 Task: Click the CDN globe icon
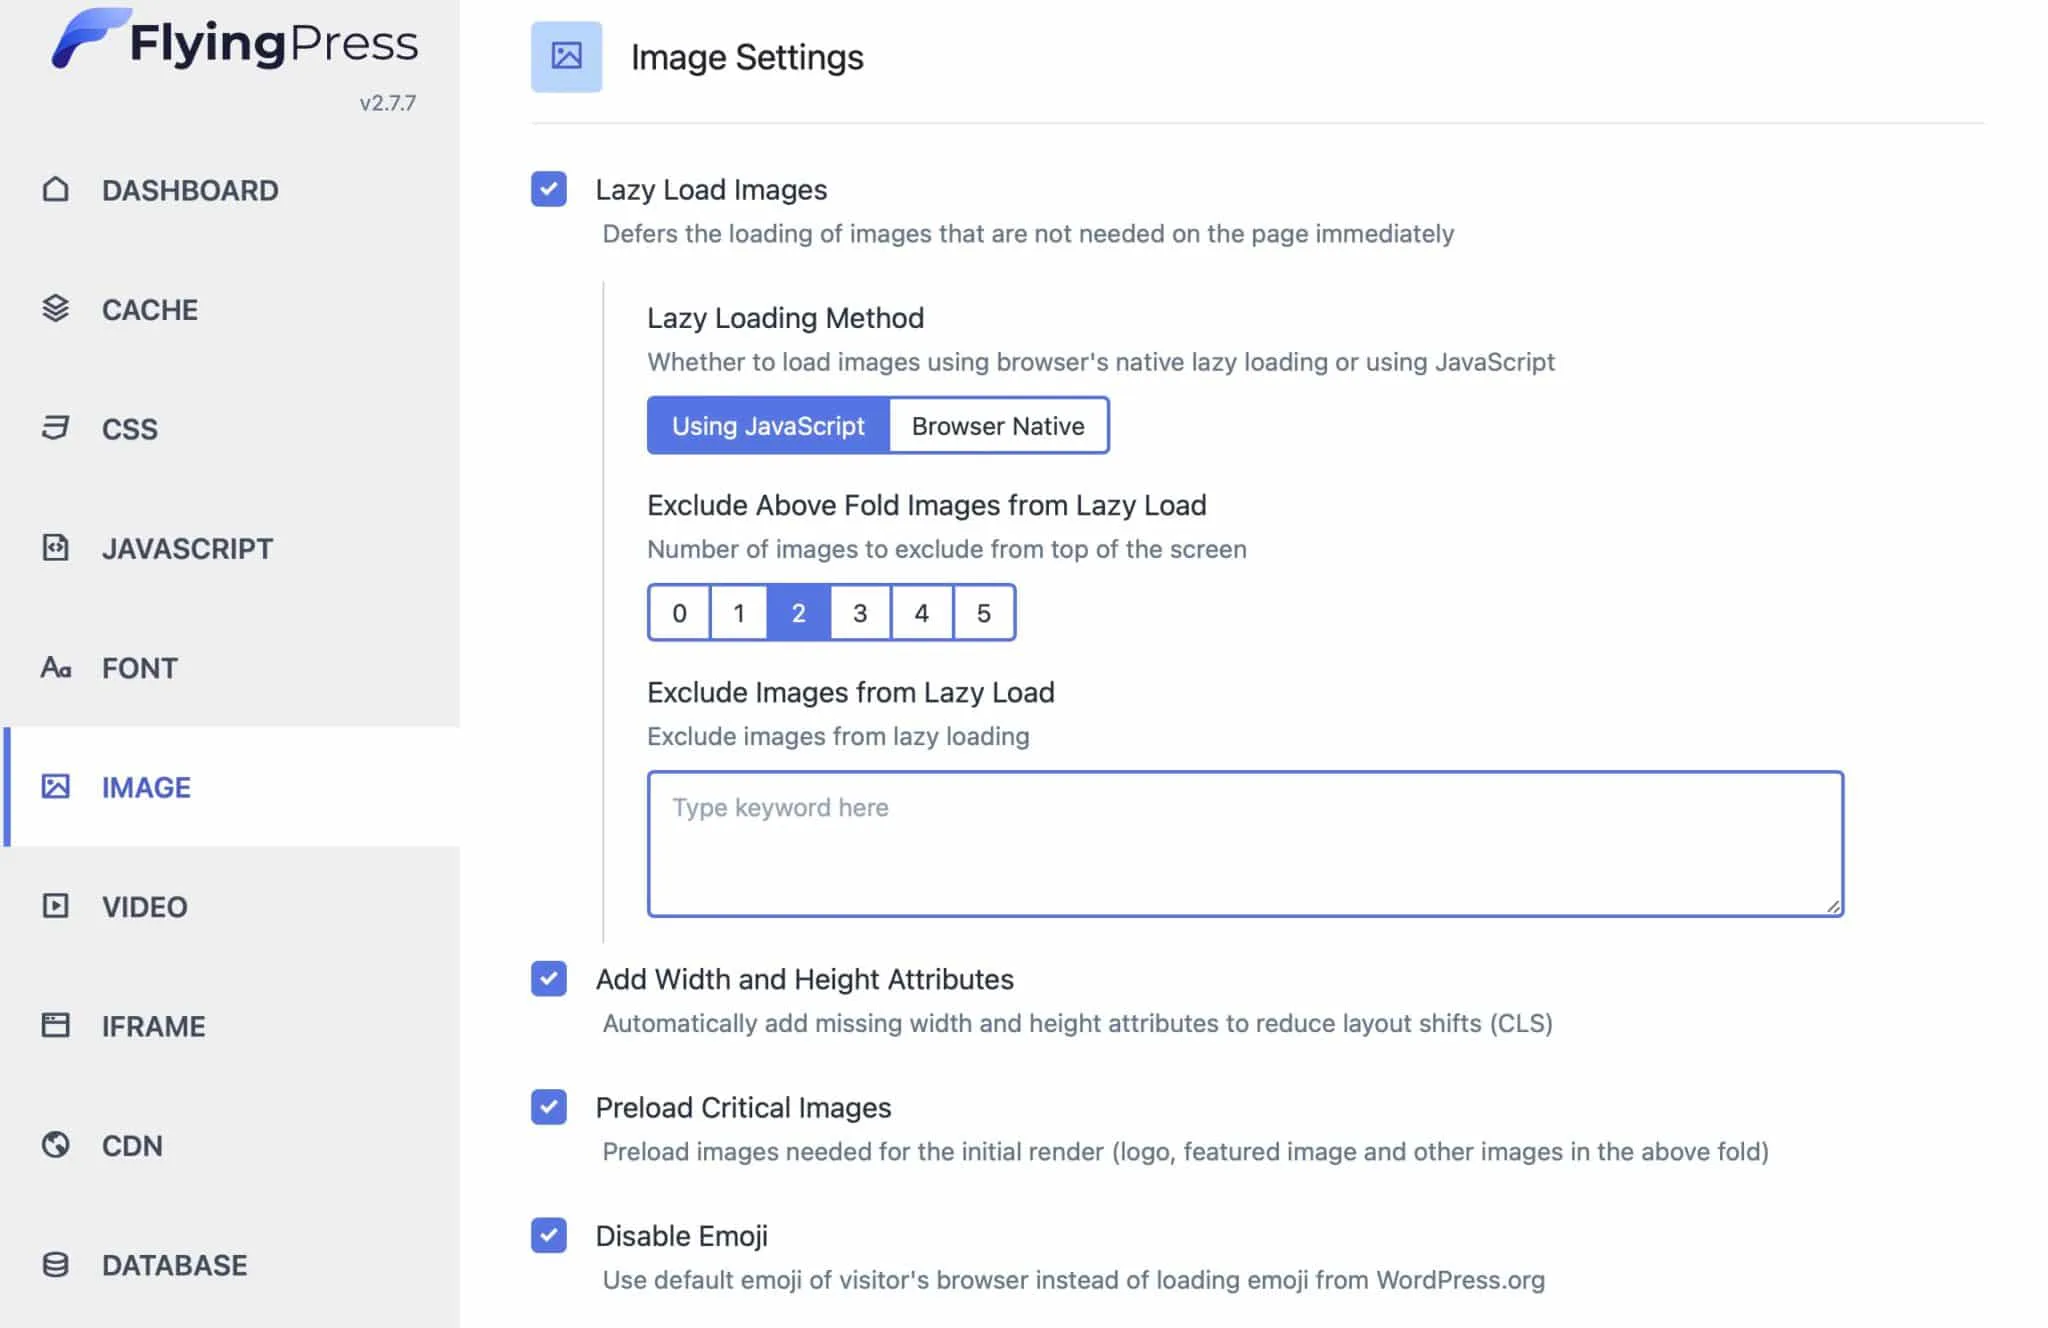(56, 1144)
